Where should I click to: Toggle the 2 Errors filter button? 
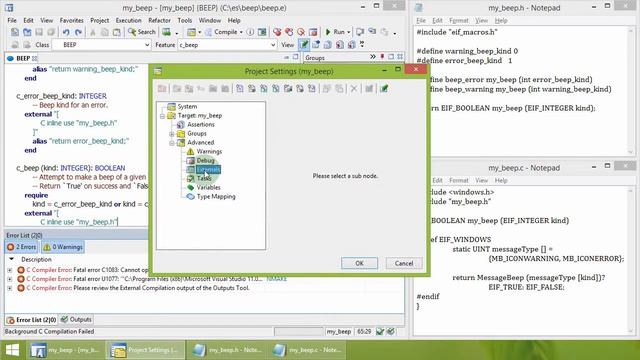(22, 247)
